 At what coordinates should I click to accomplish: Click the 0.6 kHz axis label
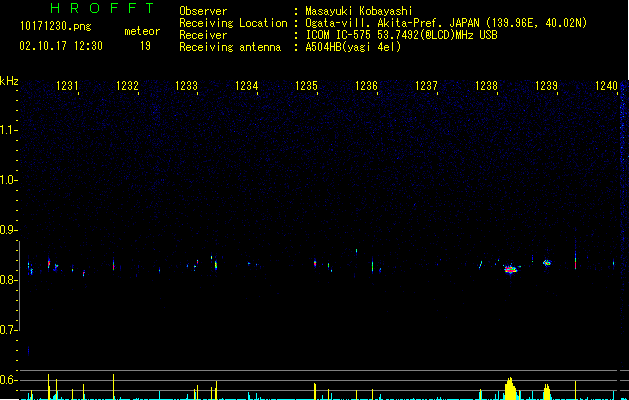[x=8, y=380]
